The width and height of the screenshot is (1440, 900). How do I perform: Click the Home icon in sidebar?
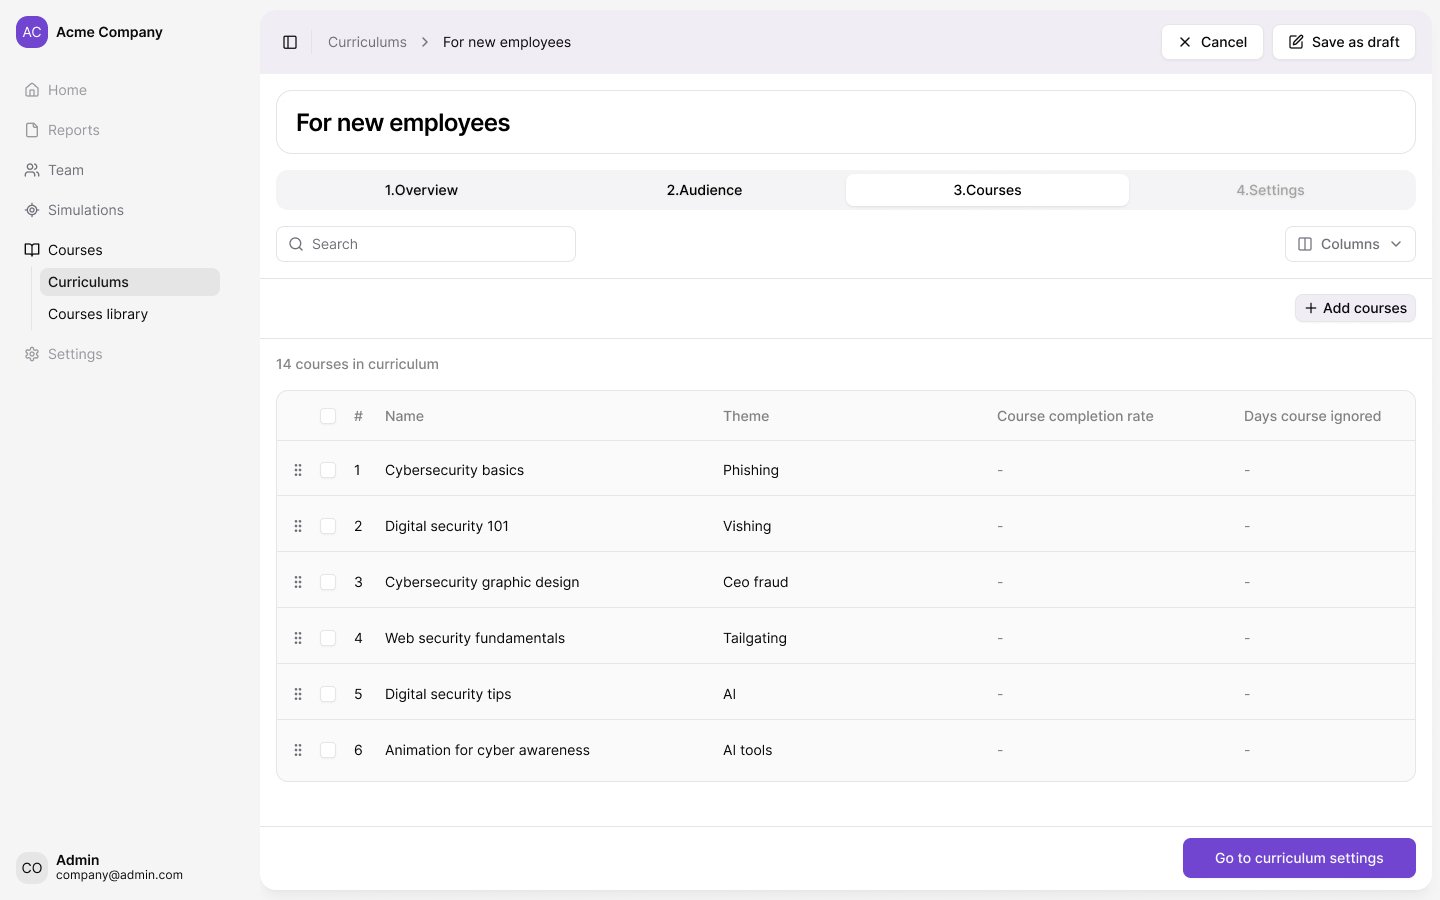(x=32, y=90)
